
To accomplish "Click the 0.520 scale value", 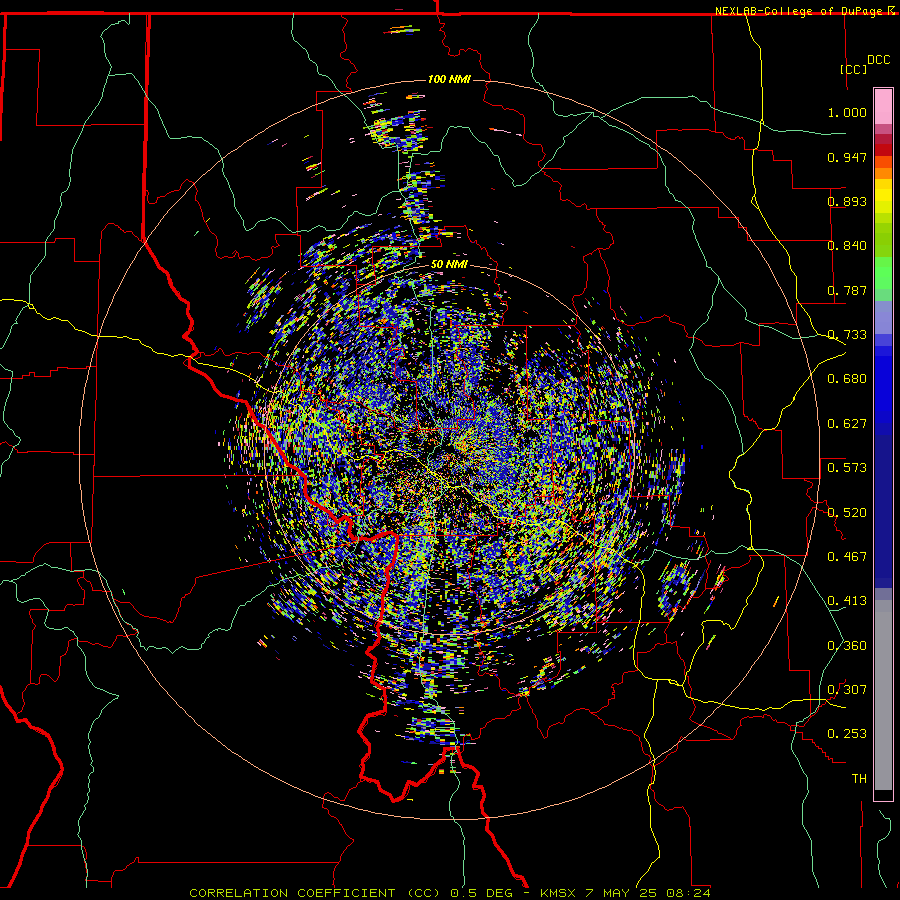I will 847,513.
